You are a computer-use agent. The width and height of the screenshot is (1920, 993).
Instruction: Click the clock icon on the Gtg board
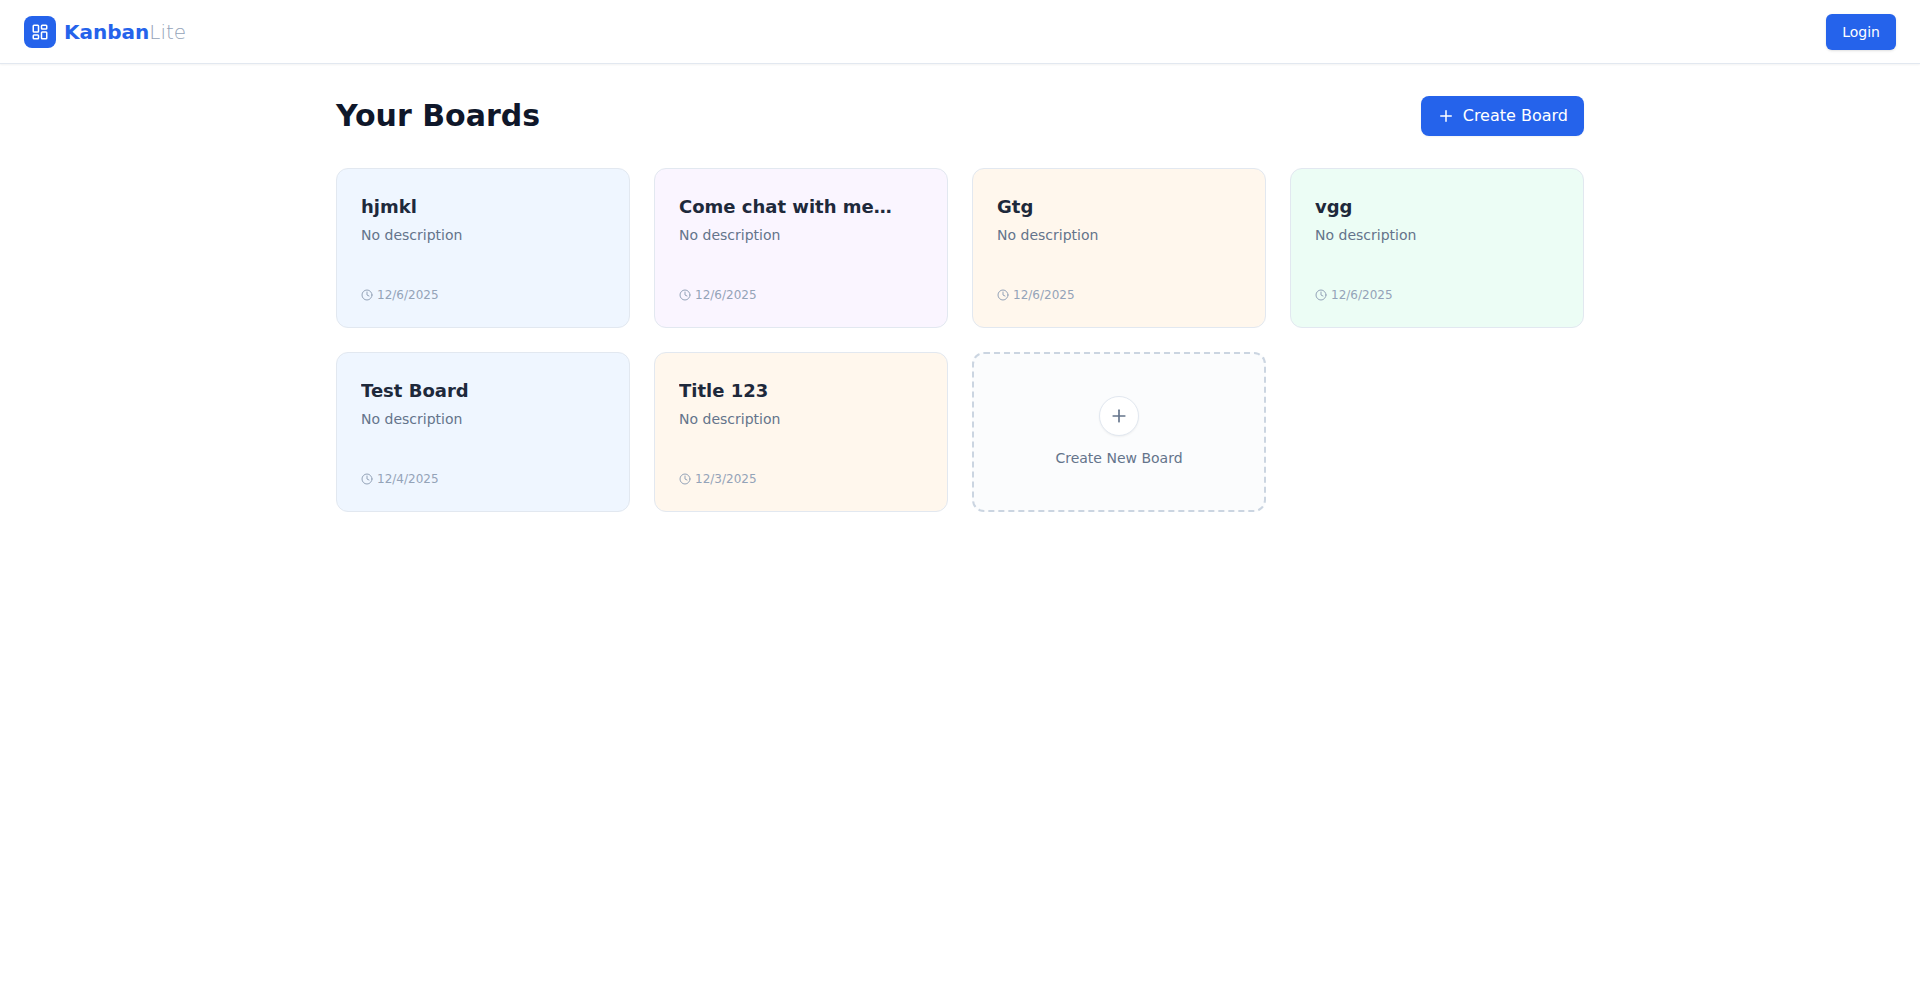(x=1002, y=294)
